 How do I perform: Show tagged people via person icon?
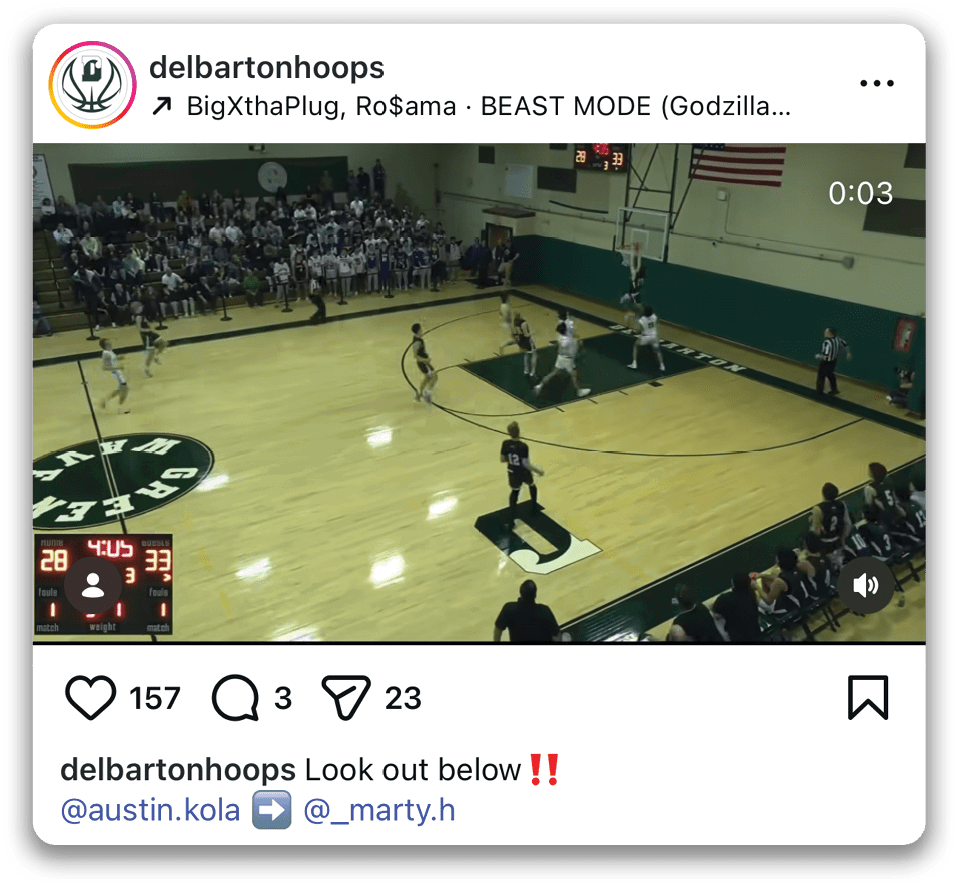93,585
